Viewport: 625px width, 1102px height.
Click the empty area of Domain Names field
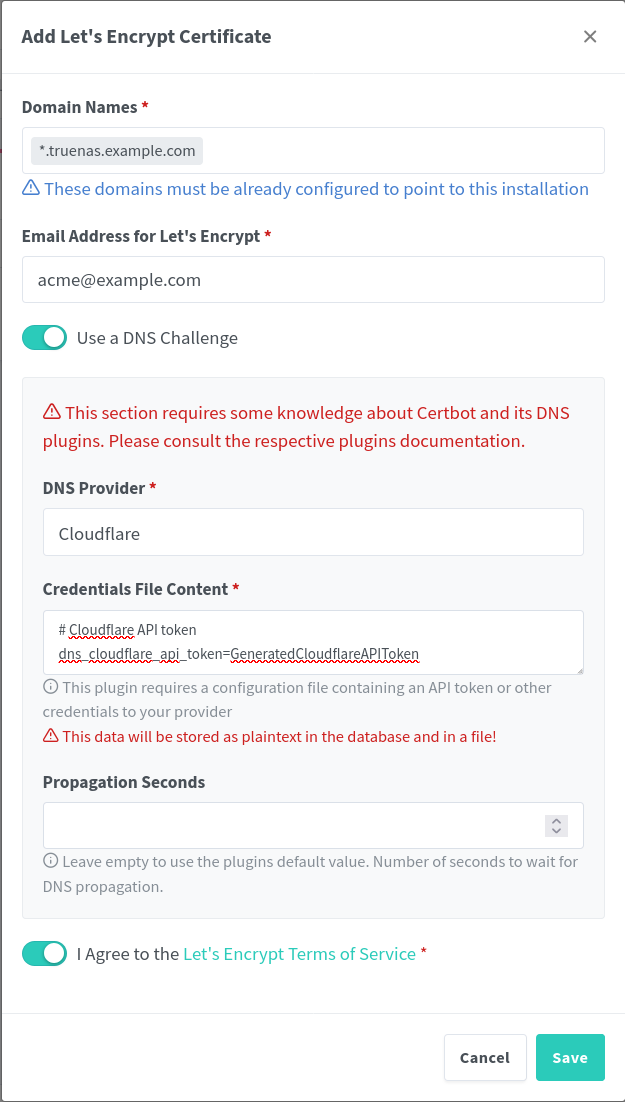click(400, 151)
